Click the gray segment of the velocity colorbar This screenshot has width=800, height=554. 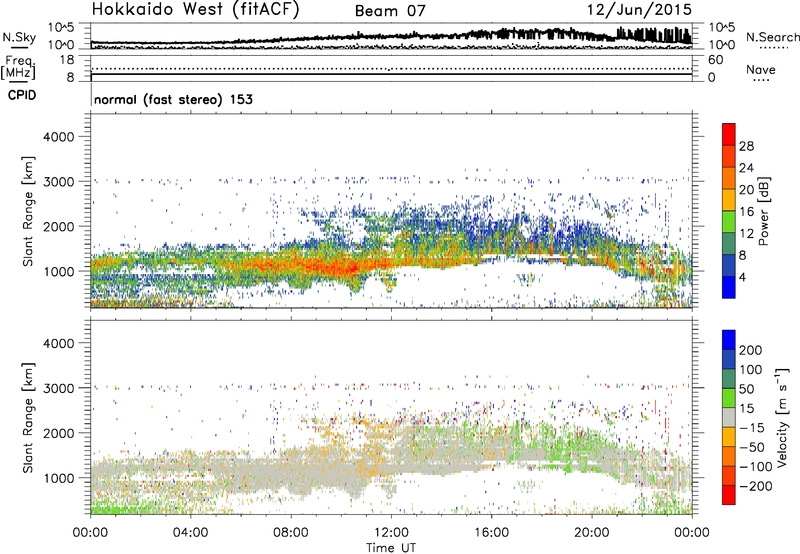[x=729, y=418]
